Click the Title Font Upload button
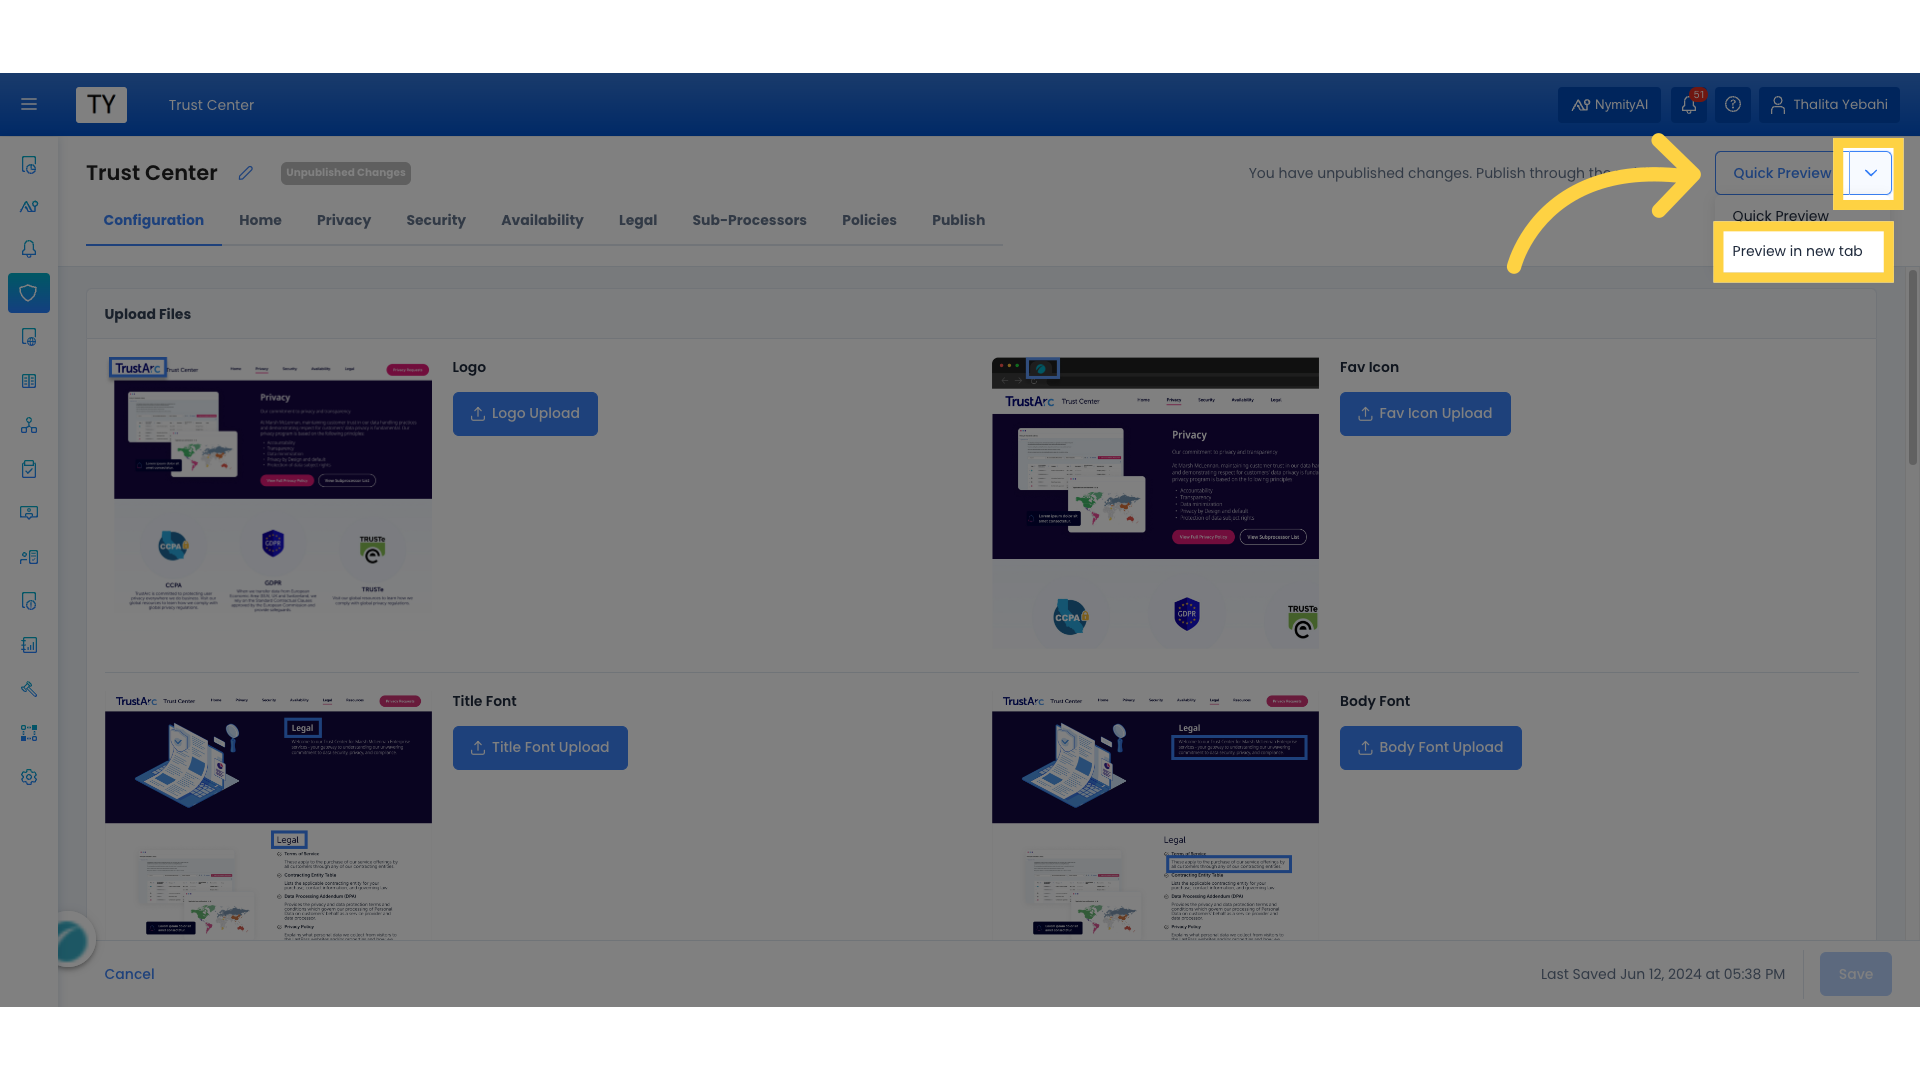The height and width of the screenshot is (1080, 1920). (540, 748)
